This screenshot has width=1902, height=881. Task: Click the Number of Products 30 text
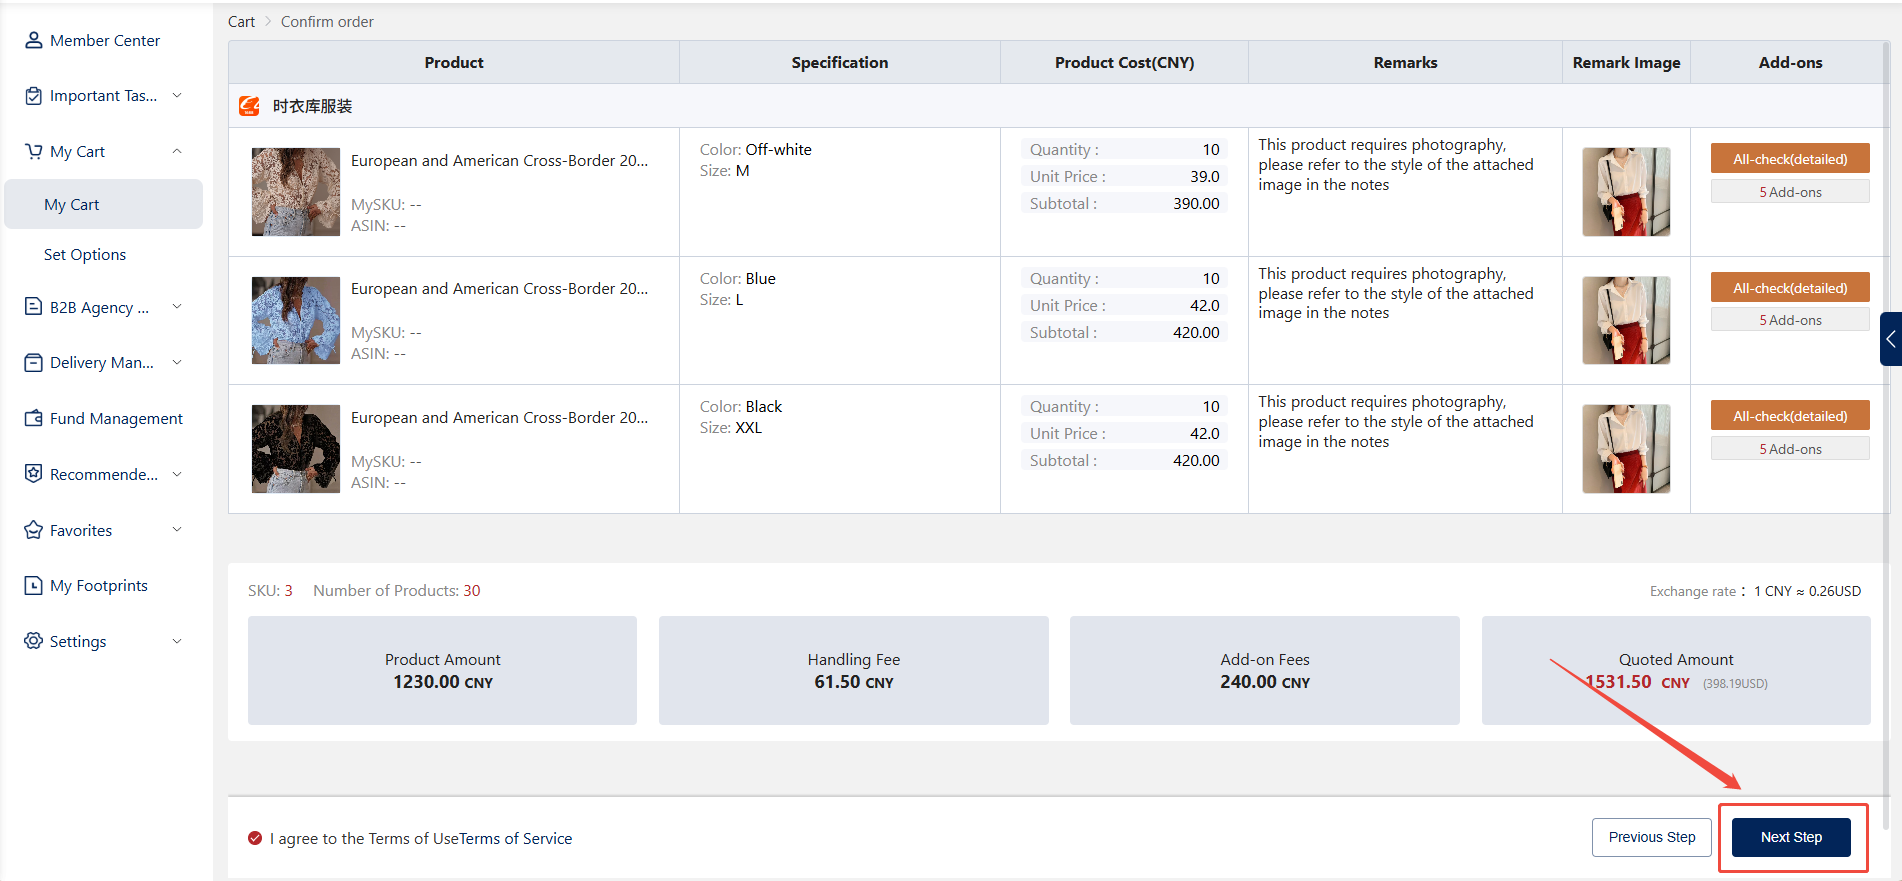396,591
